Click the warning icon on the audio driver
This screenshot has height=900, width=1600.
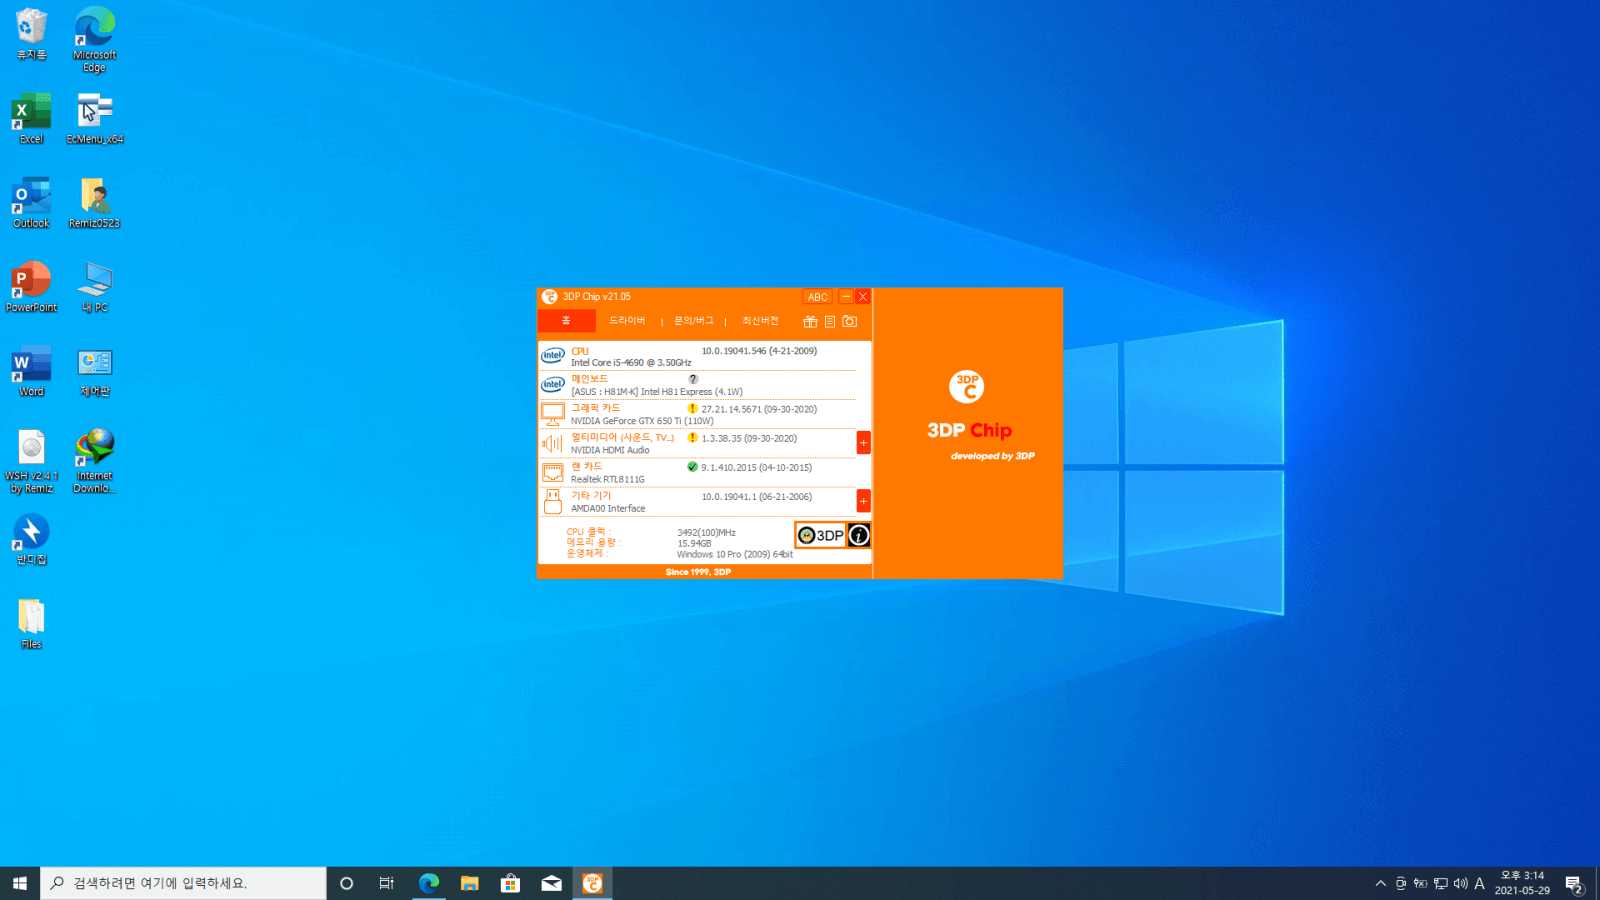click(692, 438)
